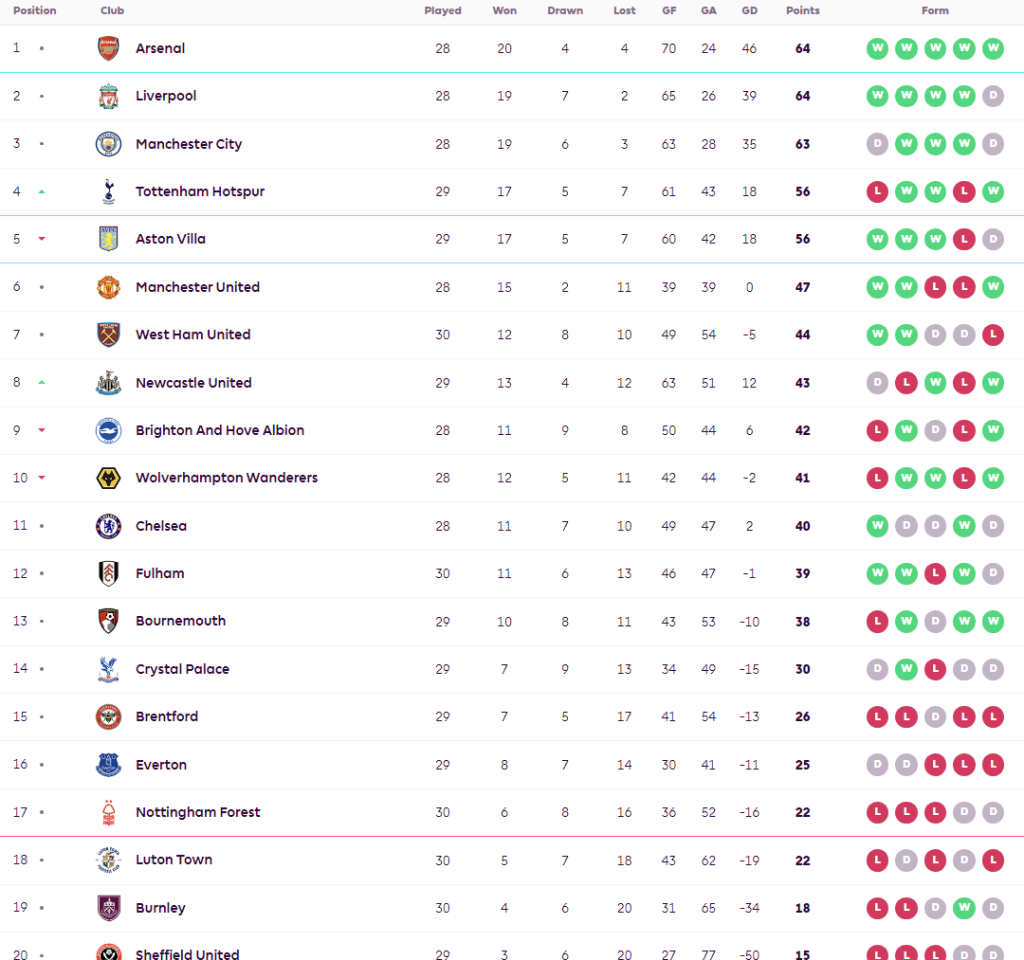Open the Manchester United club link
This screenshot has height=960, width=1024.
(x=197, y=287)
